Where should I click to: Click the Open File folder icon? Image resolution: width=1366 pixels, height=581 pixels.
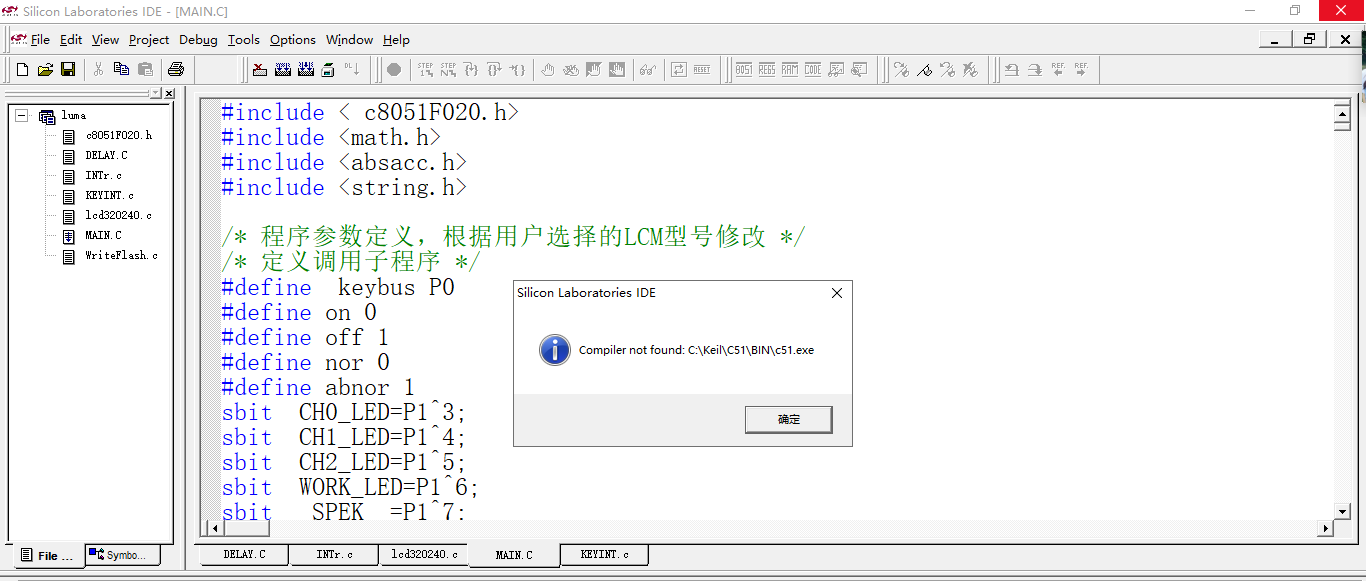[45, 70]
